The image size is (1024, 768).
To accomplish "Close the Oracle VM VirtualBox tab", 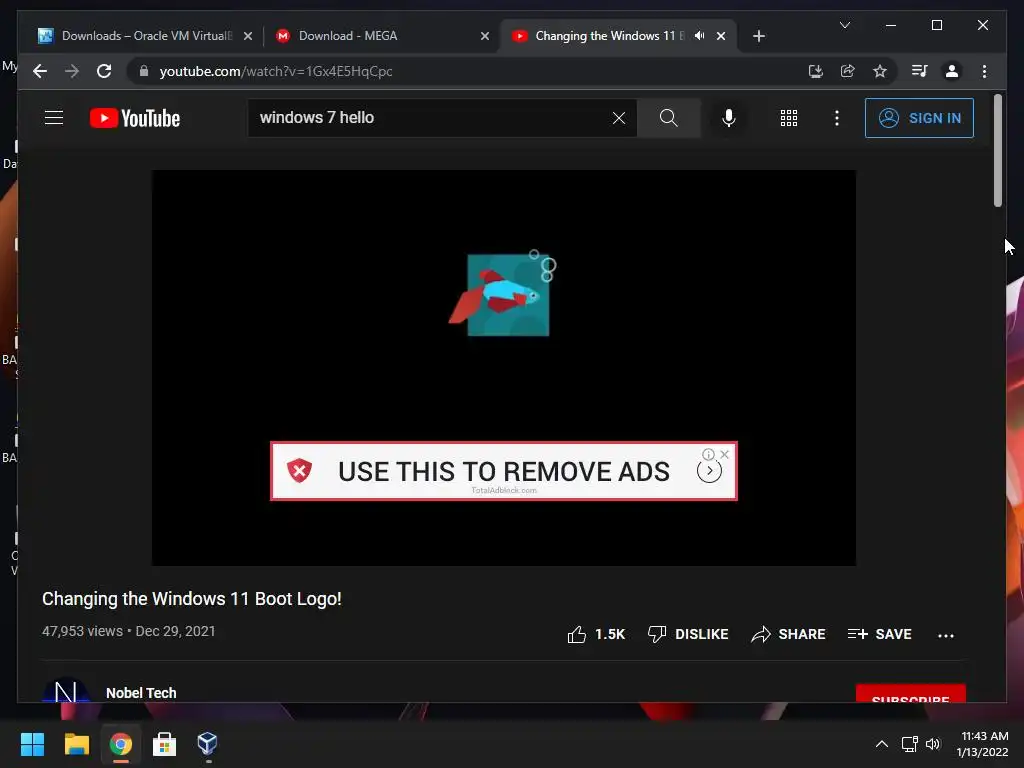I will [248, 36].
